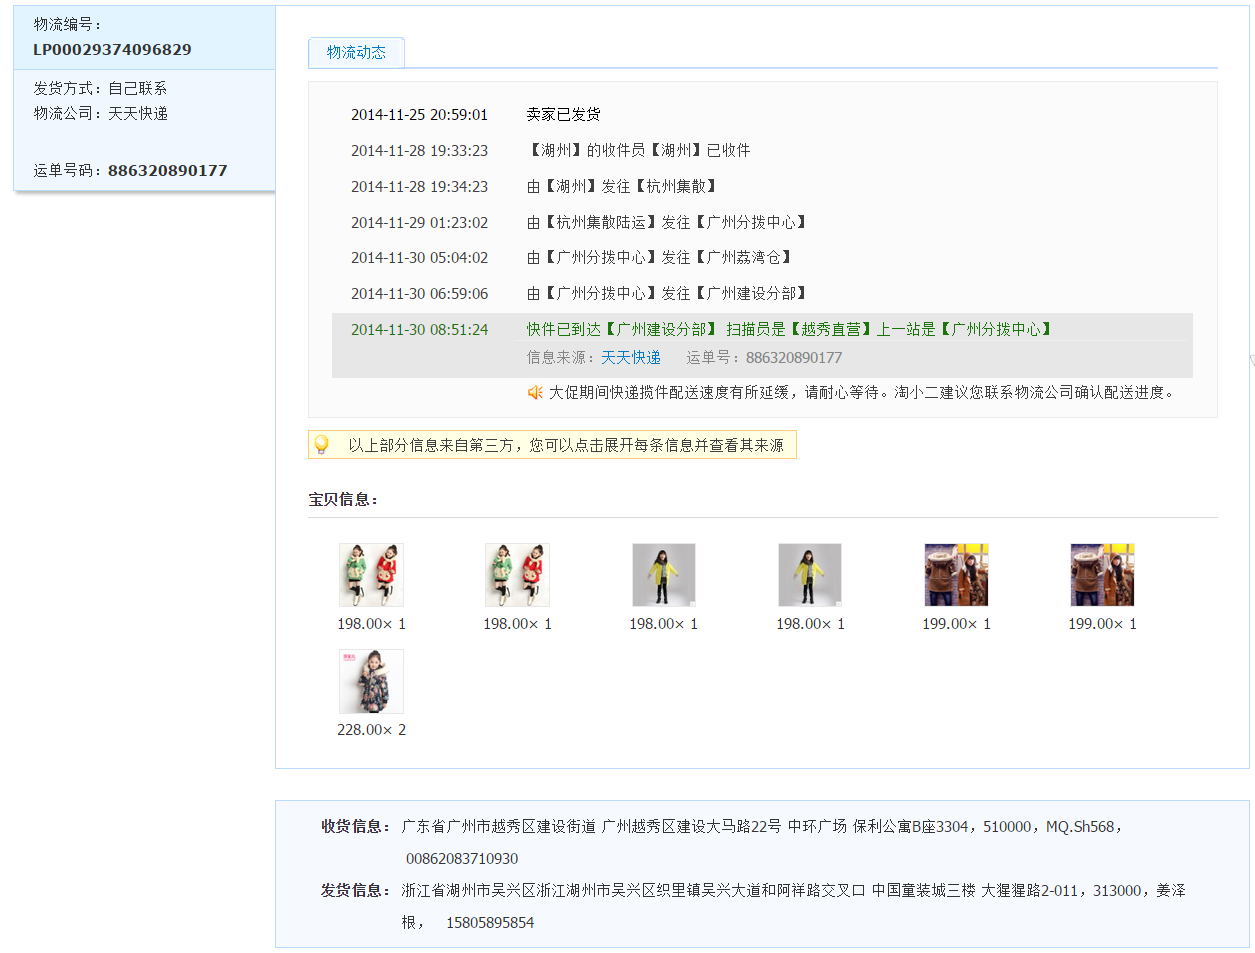Expand entry 【湖州】的收件员【湖州】已收件
This screenshot has width=1255, height=953.
[x=638, y=150]
